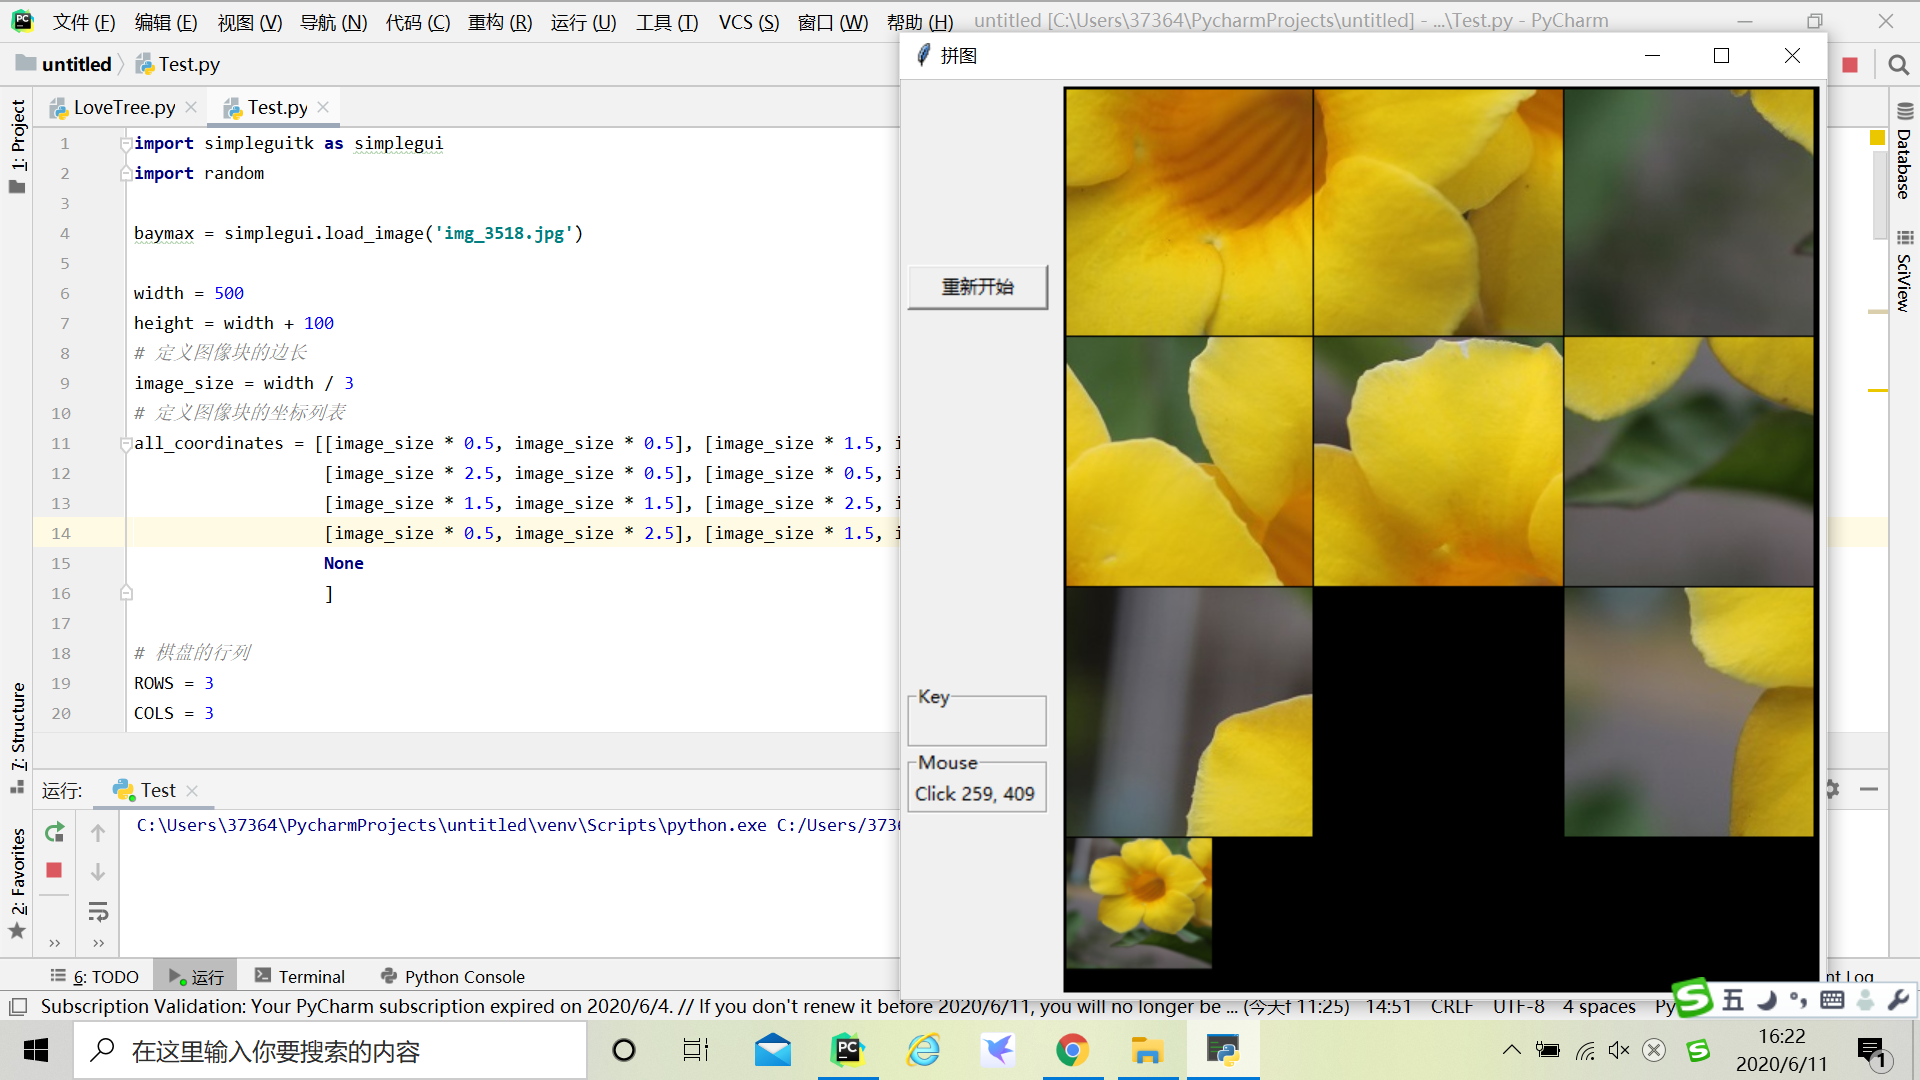Image resolution: width=1920 pixels, height=1080 pixels.
Task: Collapse the import block fold marker
Action: point(126,144)
